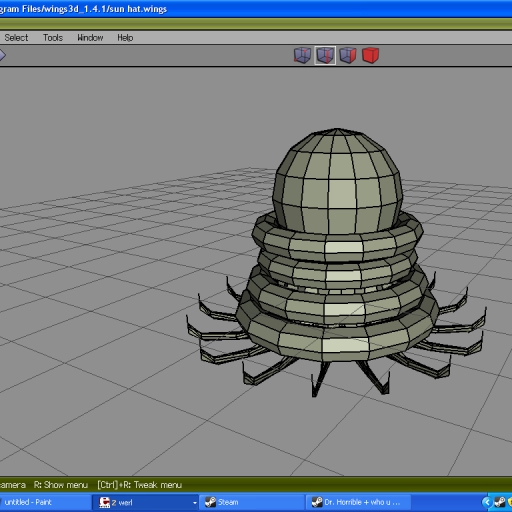Expand the grouped '2 werl' taskbar button
Screen dimensions: 512x512
195,503
